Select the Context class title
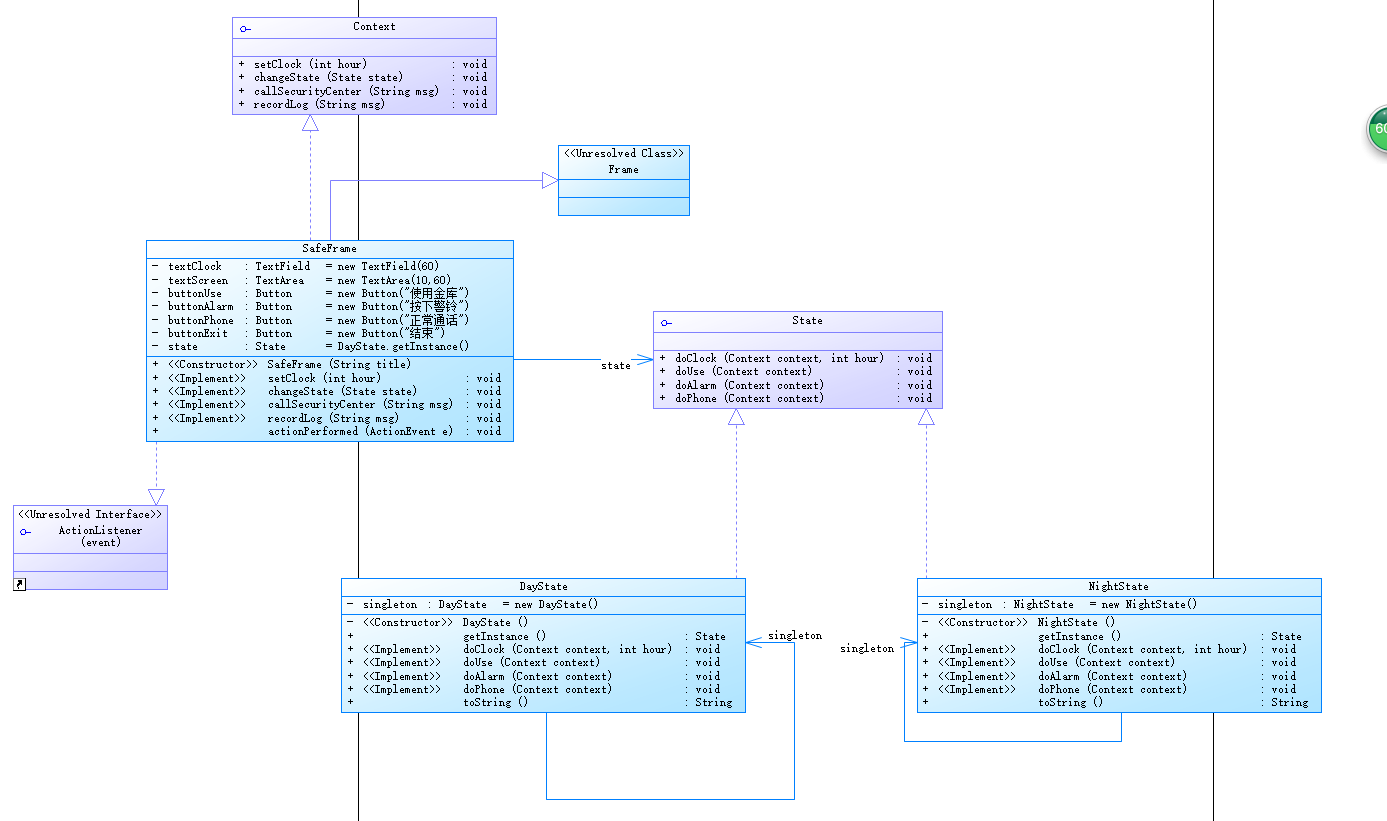This screenshot has height=821, width=1387. (374, 27)
